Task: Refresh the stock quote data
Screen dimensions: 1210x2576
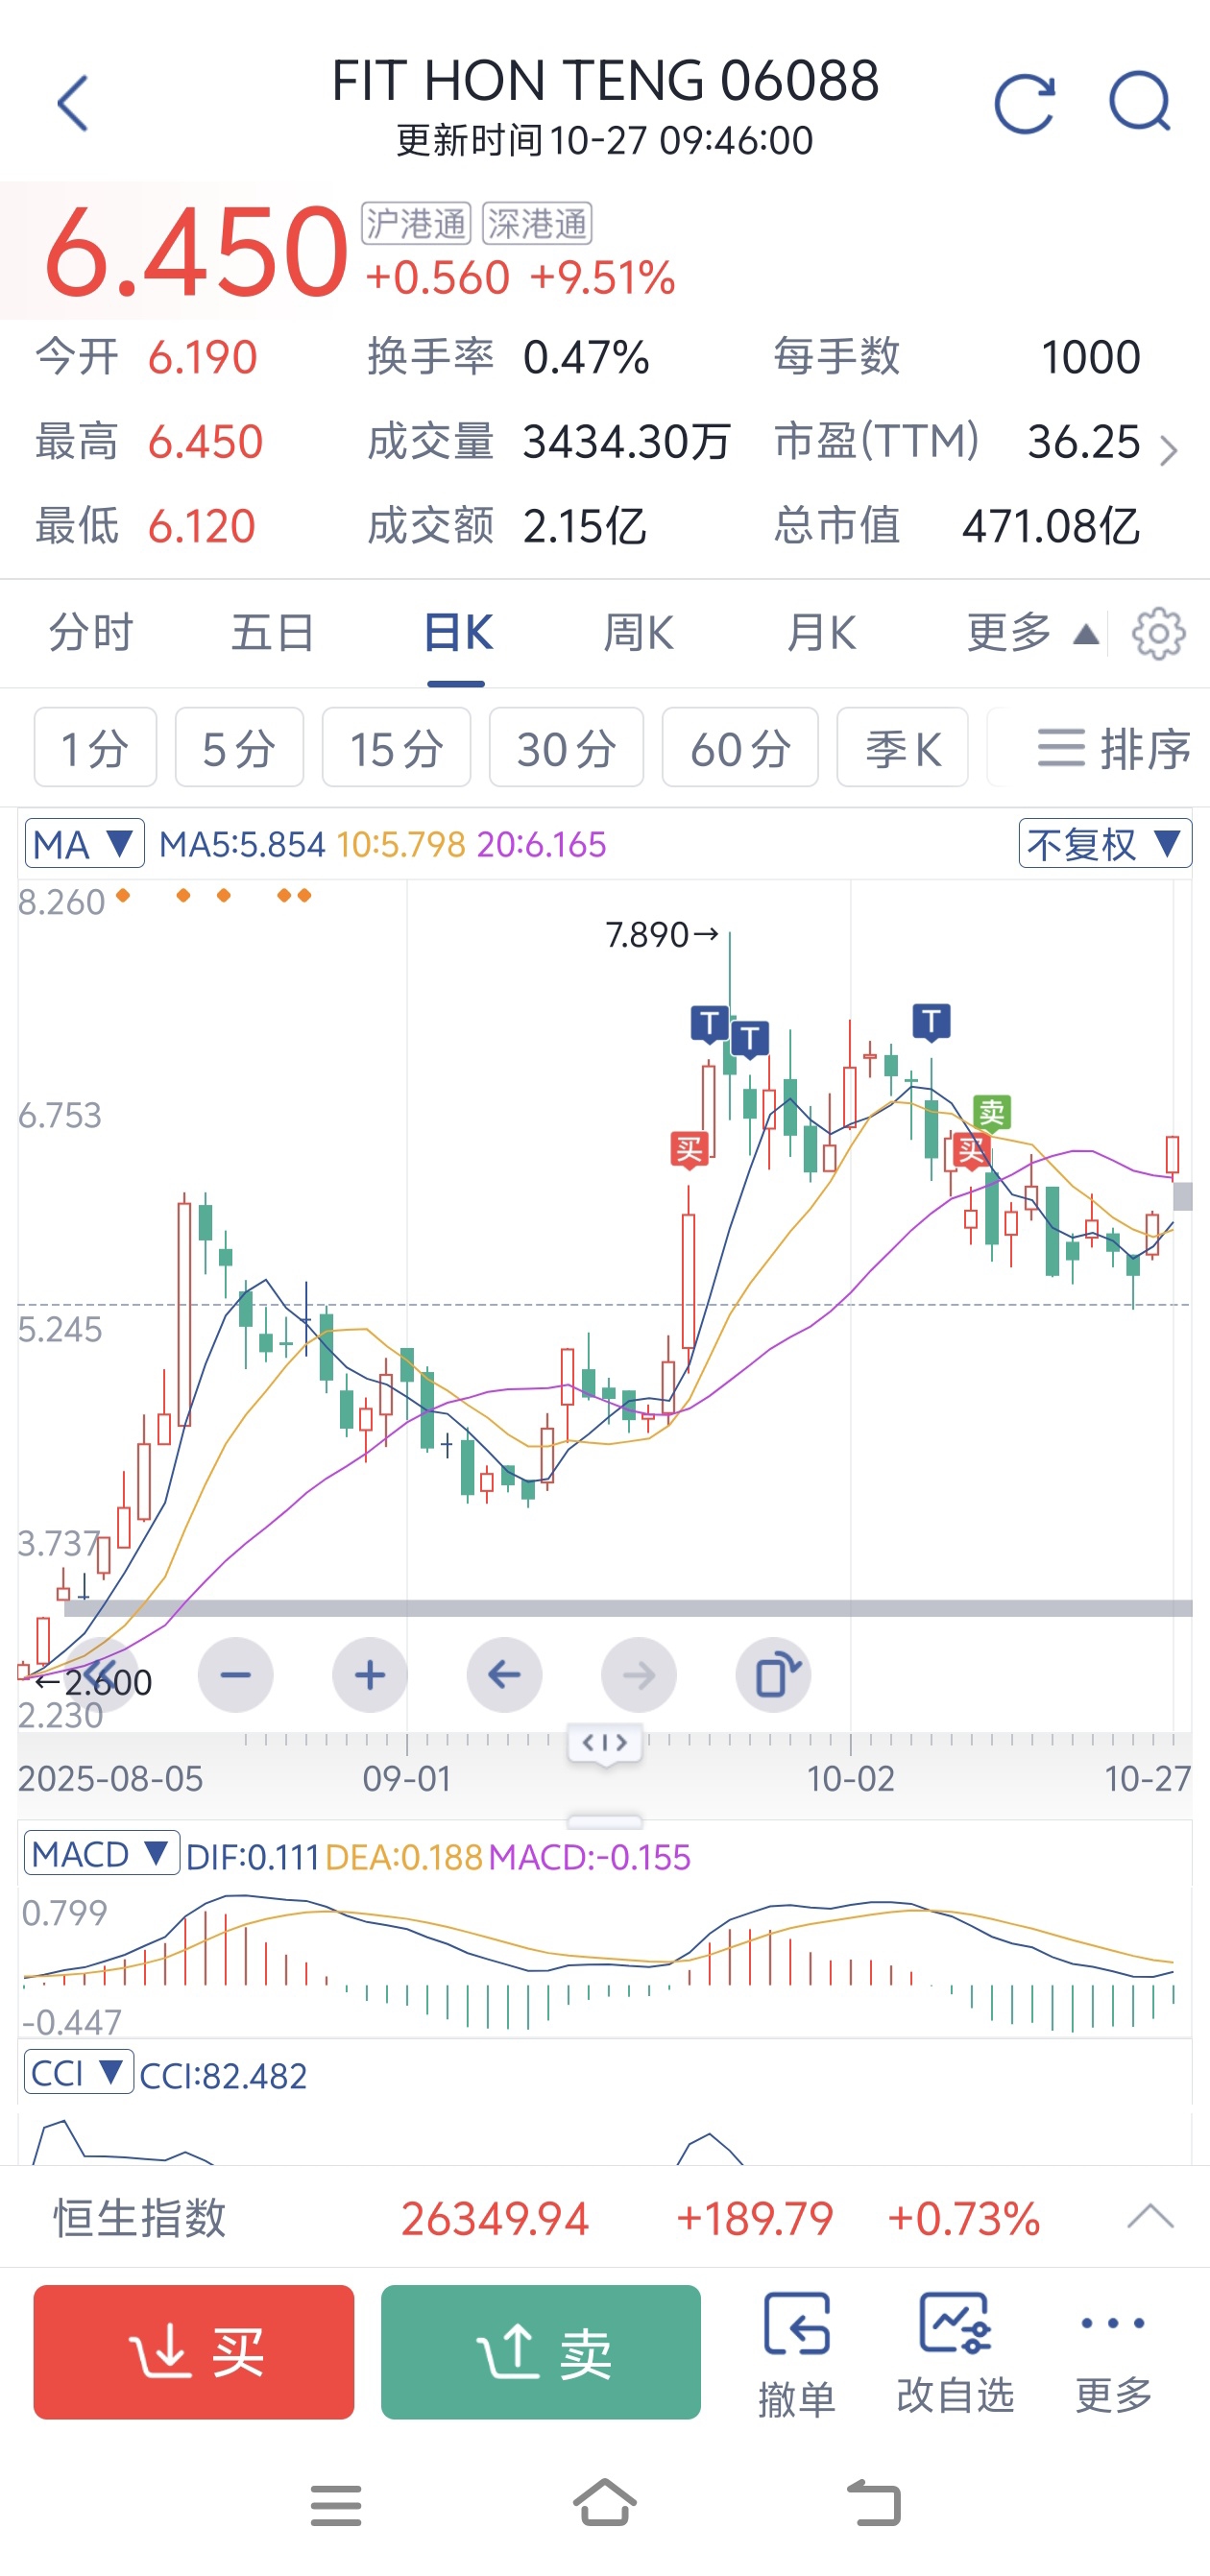Action: point(1024,103)
